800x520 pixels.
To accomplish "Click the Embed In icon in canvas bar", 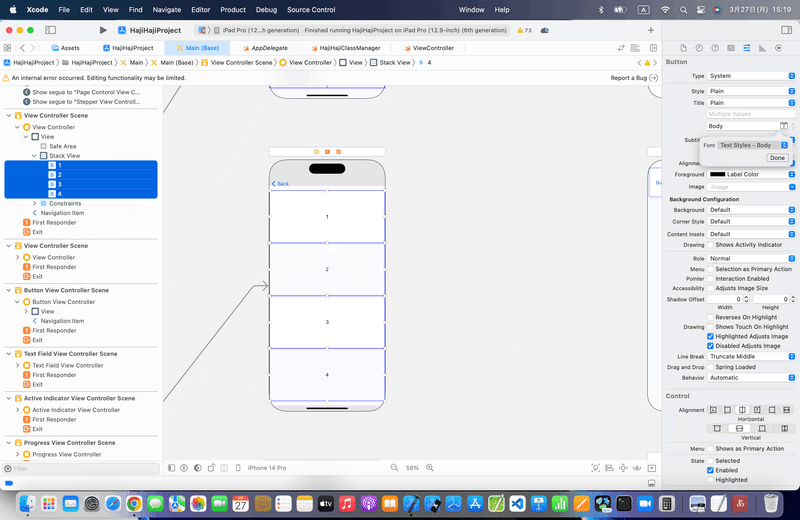I will tap(652, 467).
